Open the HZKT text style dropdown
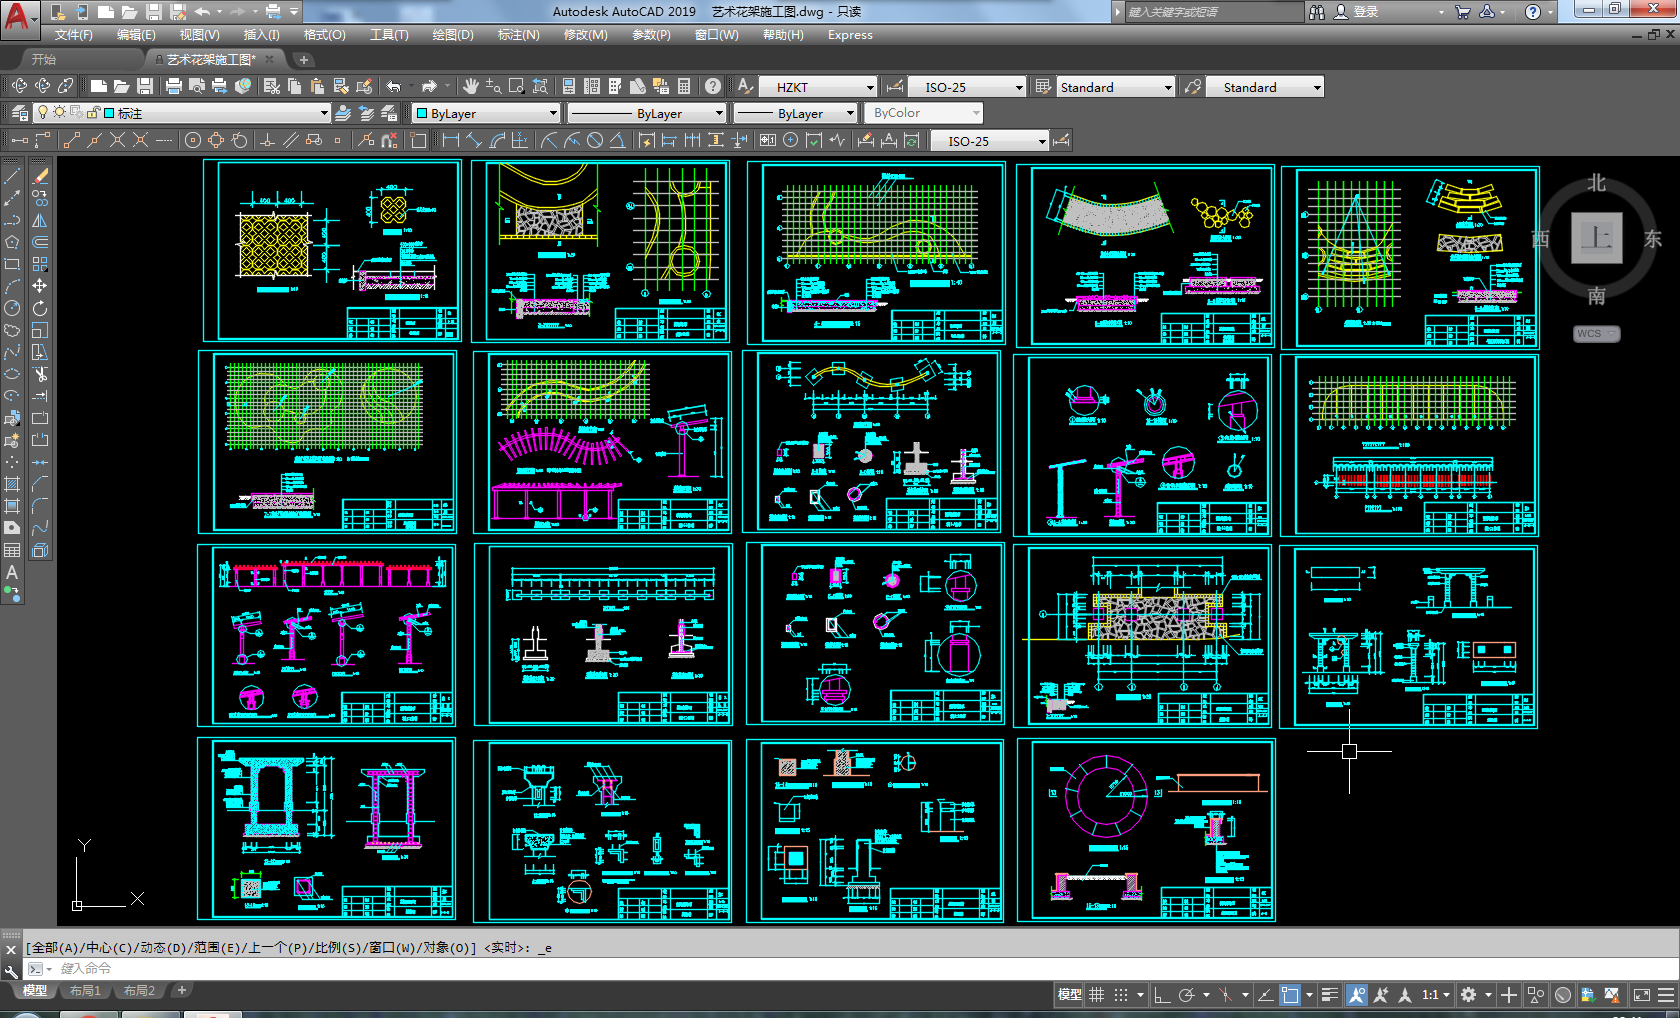Viewport: 1680px width, 1018px height. tap(818, 87)
